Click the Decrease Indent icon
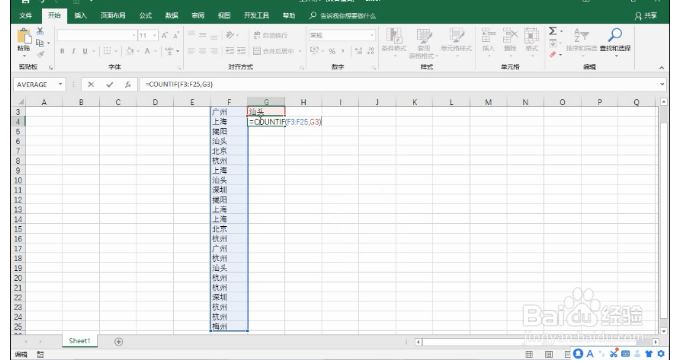 click(230, 51)
